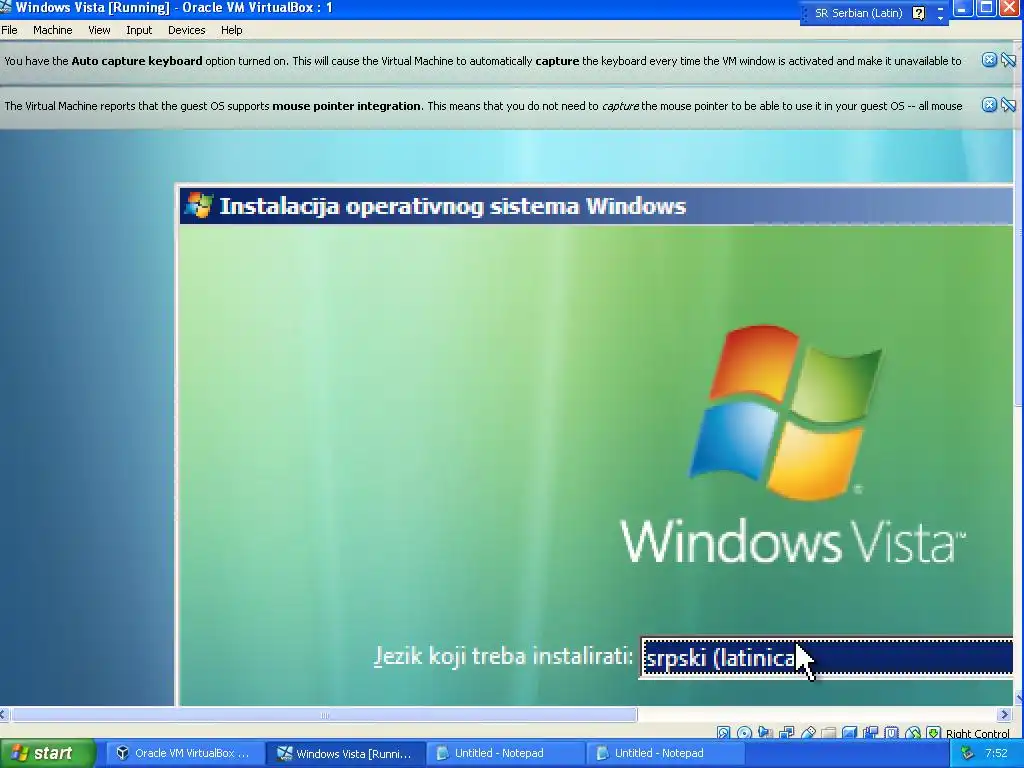Minimize the VirtualBox VM window
Screen dimensions: 1024x768
coord(963,8)
